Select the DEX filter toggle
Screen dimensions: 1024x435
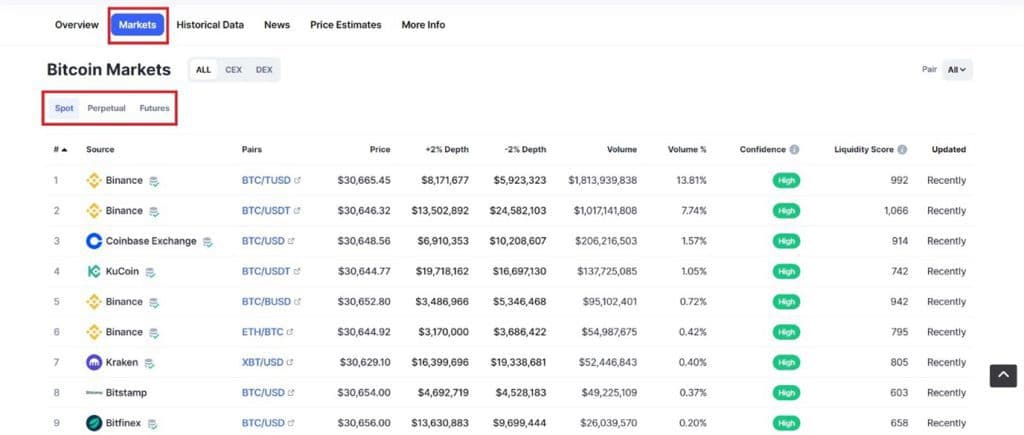tap(264, 70)
